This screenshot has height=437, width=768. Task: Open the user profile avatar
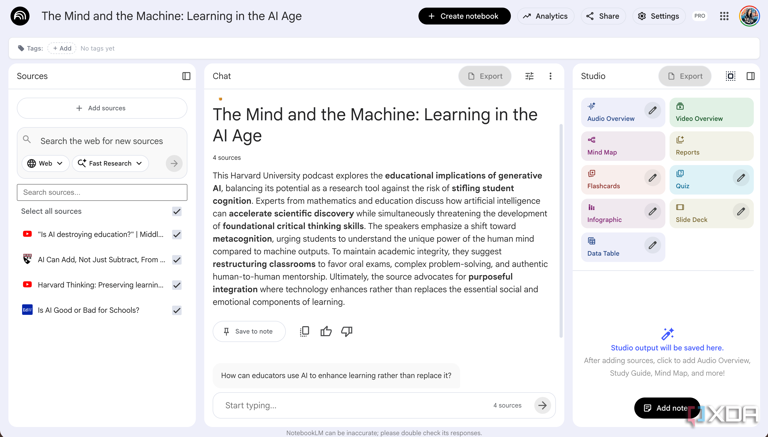point(749,16)
